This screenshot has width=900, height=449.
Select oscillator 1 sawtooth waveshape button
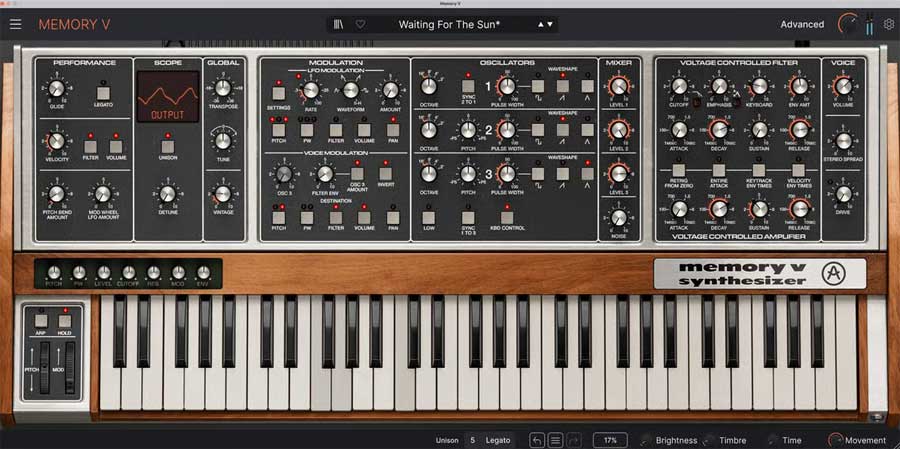point(562,86)
